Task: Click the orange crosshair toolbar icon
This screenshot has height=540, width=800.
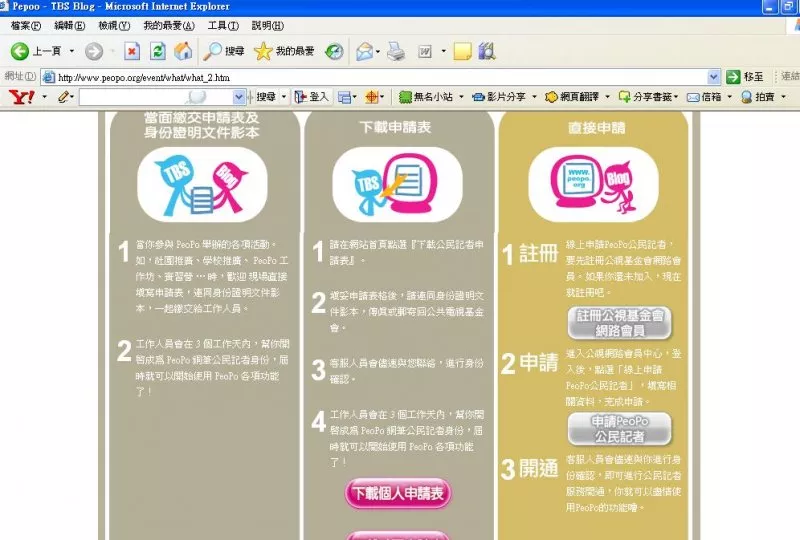Action: tap(371, 96)
